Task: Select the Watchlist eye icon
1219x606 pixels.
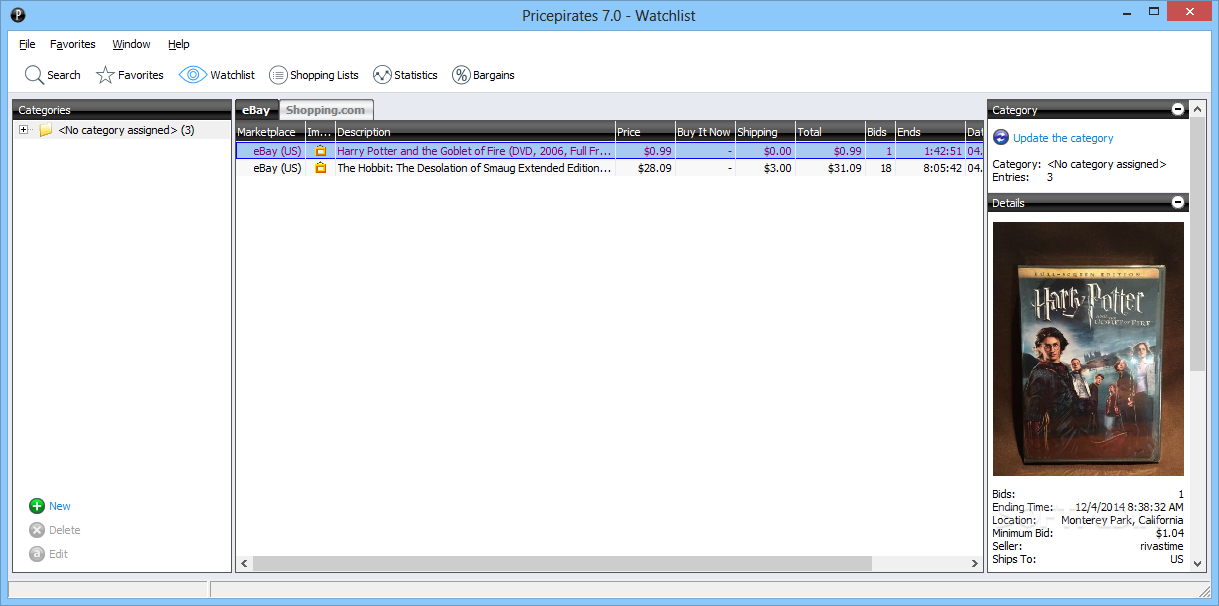Action: [x=193, y=75]
